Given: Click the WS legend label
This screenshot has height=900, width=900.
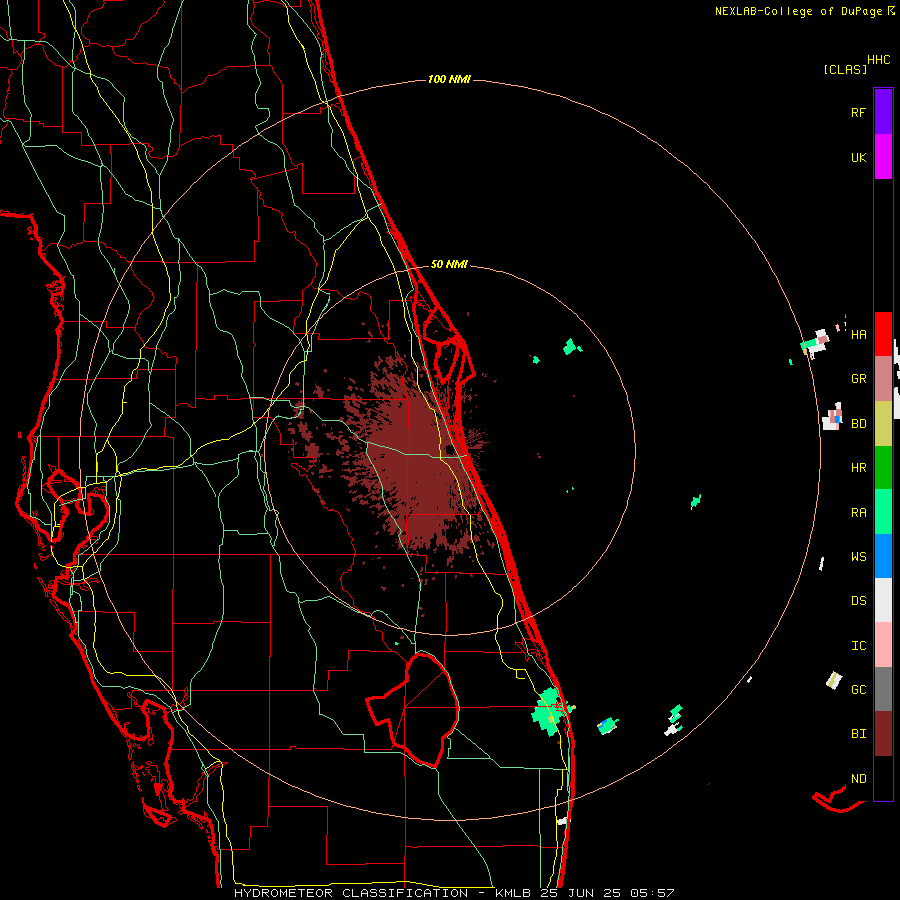Looking at the screenshot, I should click(858, 556).
